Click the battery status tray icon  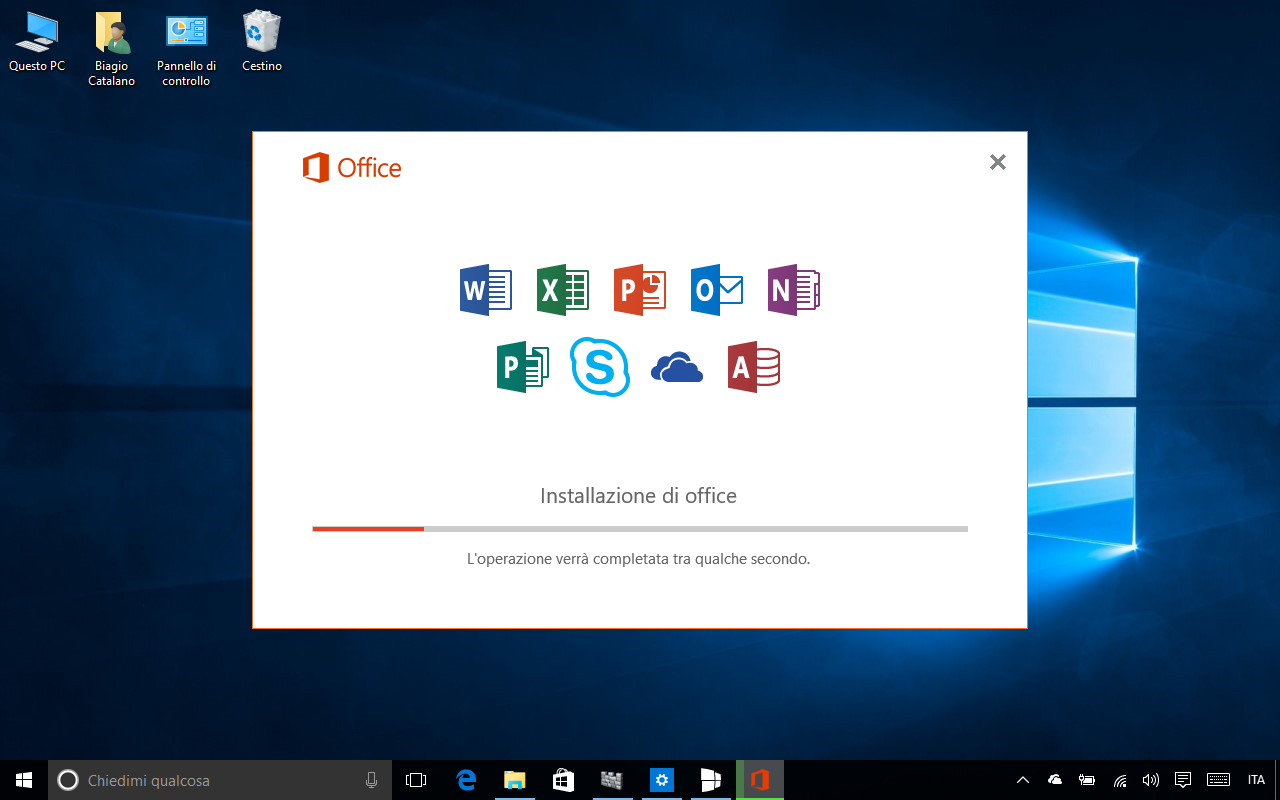click(1087, 780)
